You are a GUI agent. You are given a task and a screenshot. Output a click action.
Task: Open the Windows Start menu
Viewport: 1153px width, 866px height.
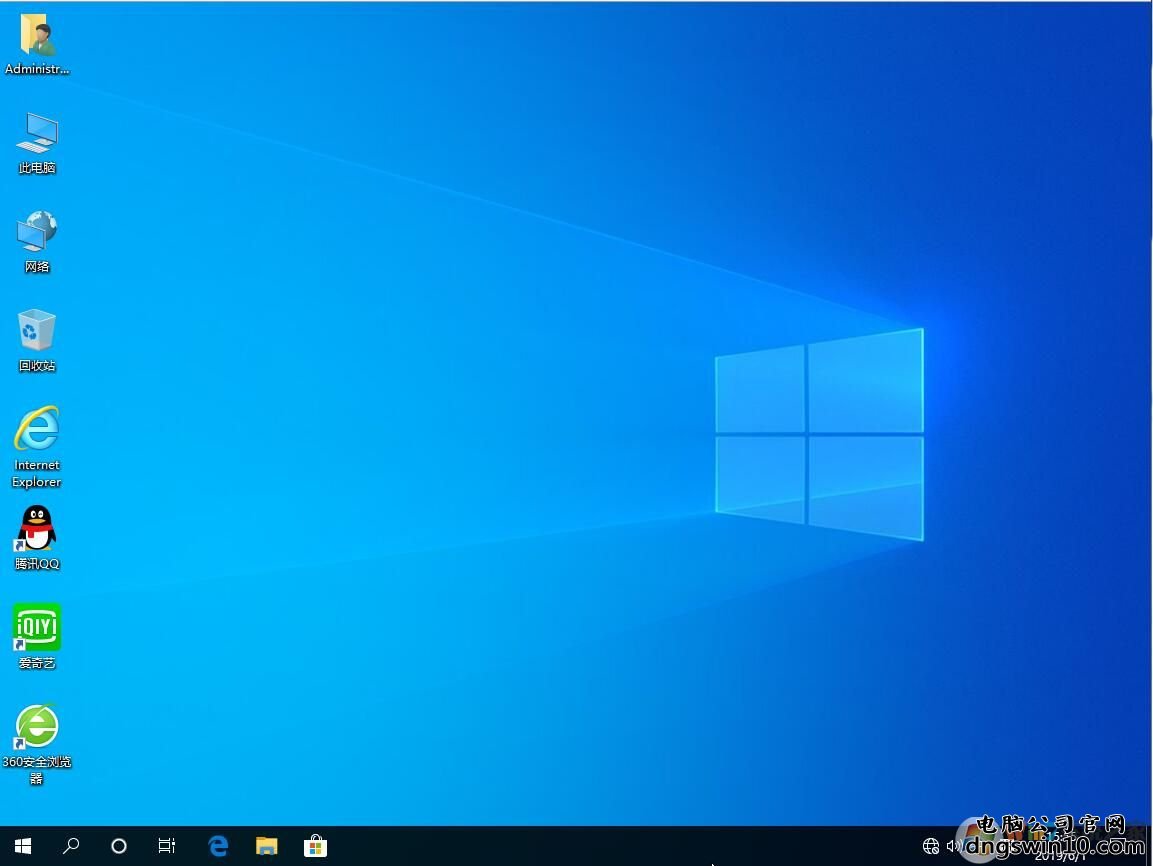[x=23, y=846]
